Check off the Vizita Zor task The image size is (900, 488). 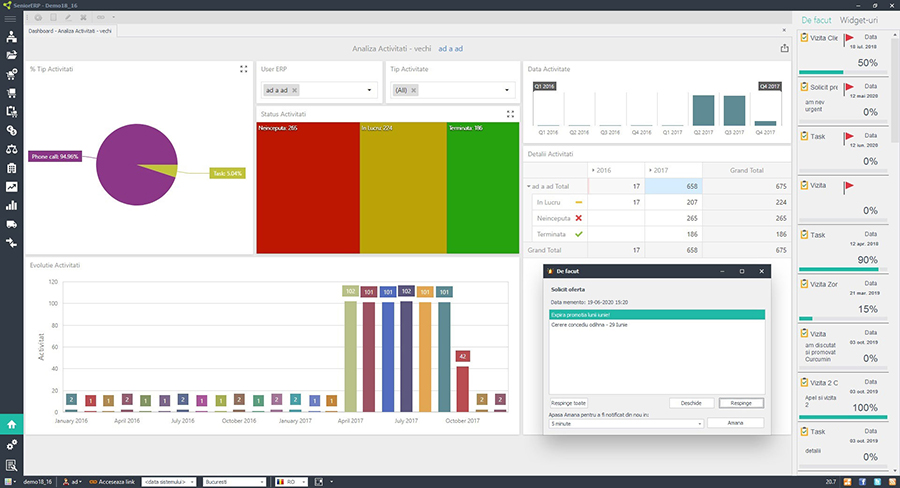[x=804, y=284]
